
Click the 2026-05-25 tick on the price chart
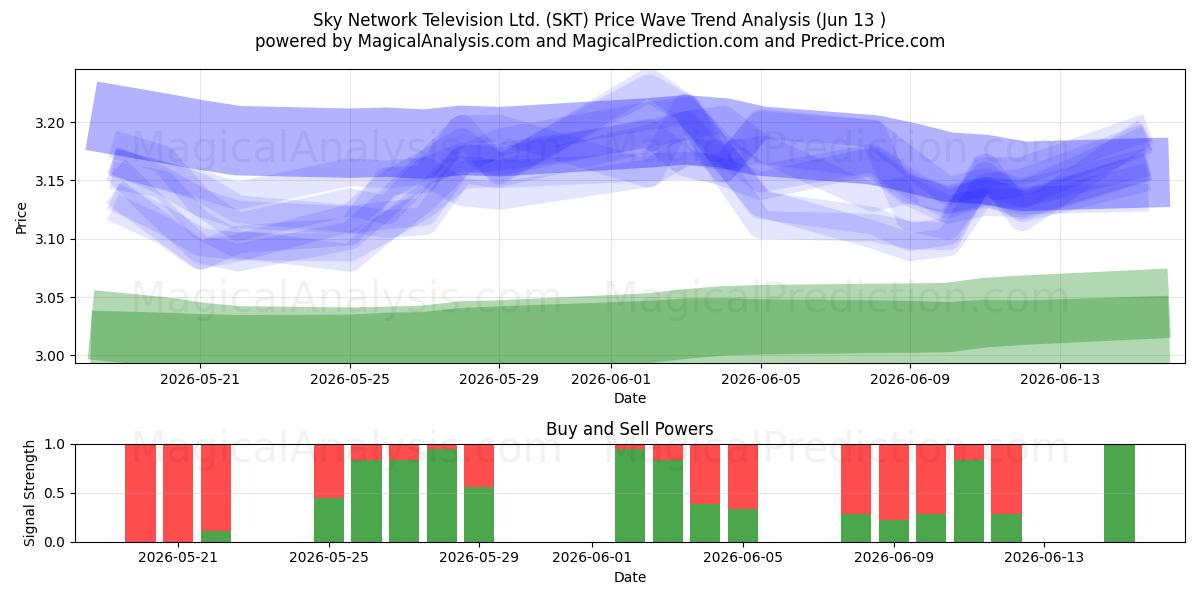350,379
